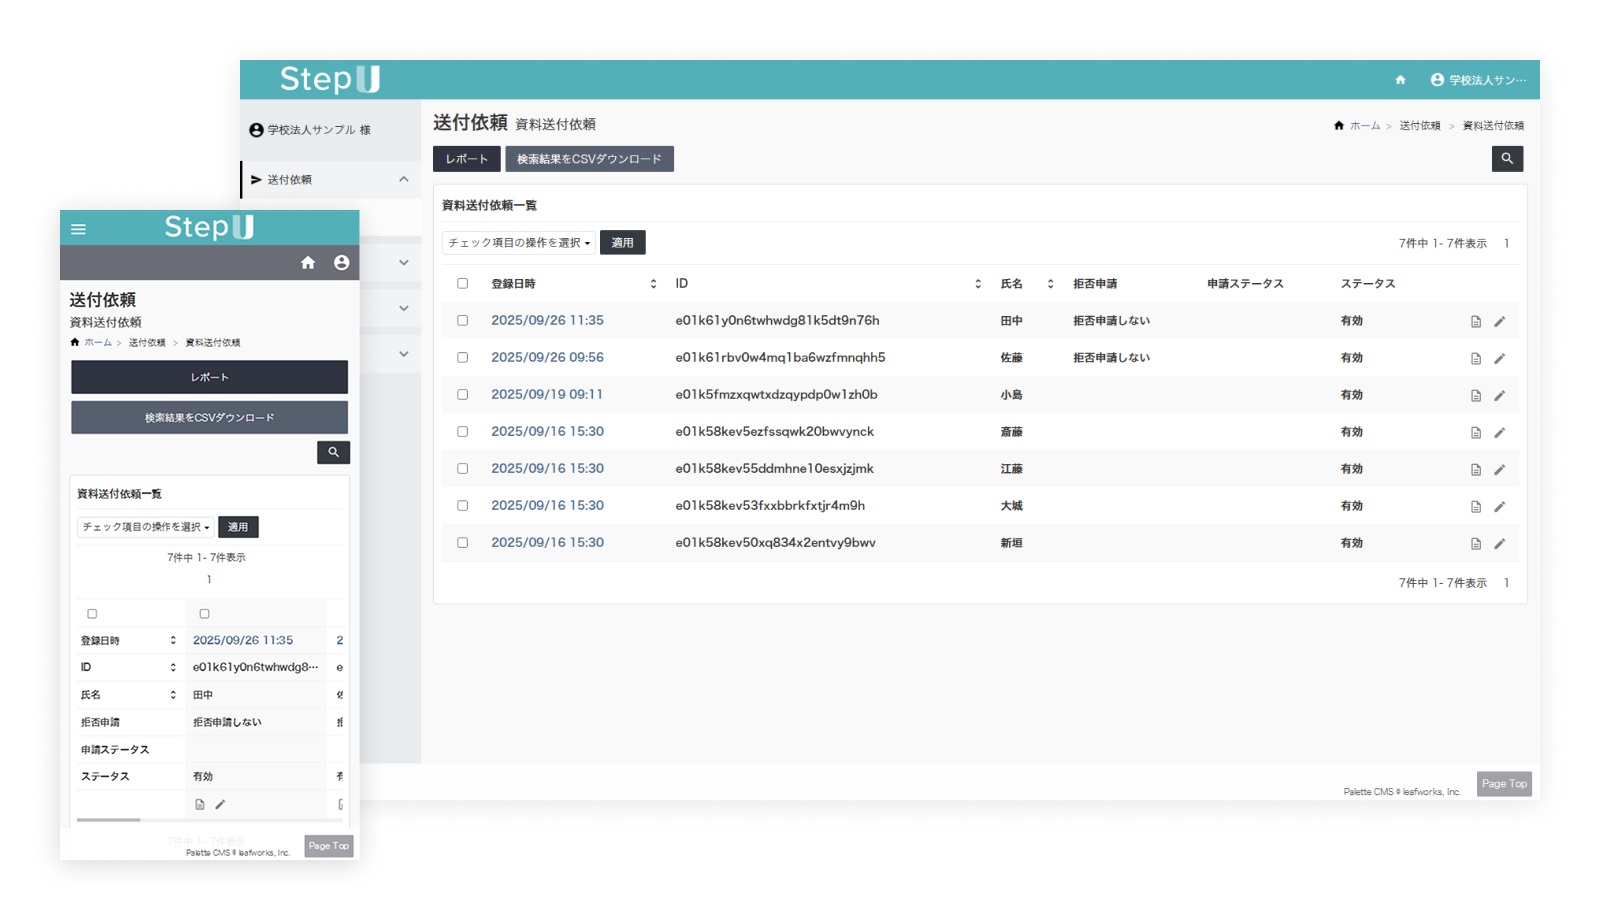Select 送付依頼 in the left sidebar menu
The width and height of the screenshot is (1600, 920).
[290, 180]
